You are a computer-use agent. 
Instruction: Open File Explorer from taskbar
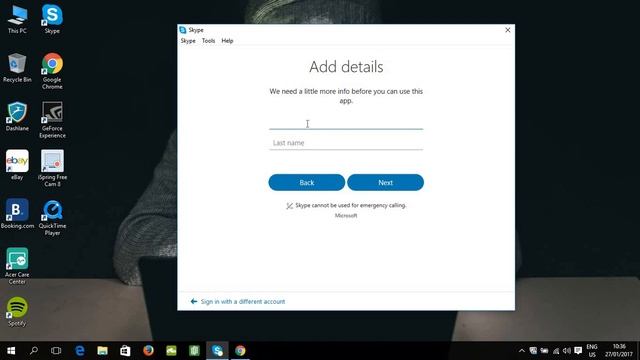(x=102, y=351)
